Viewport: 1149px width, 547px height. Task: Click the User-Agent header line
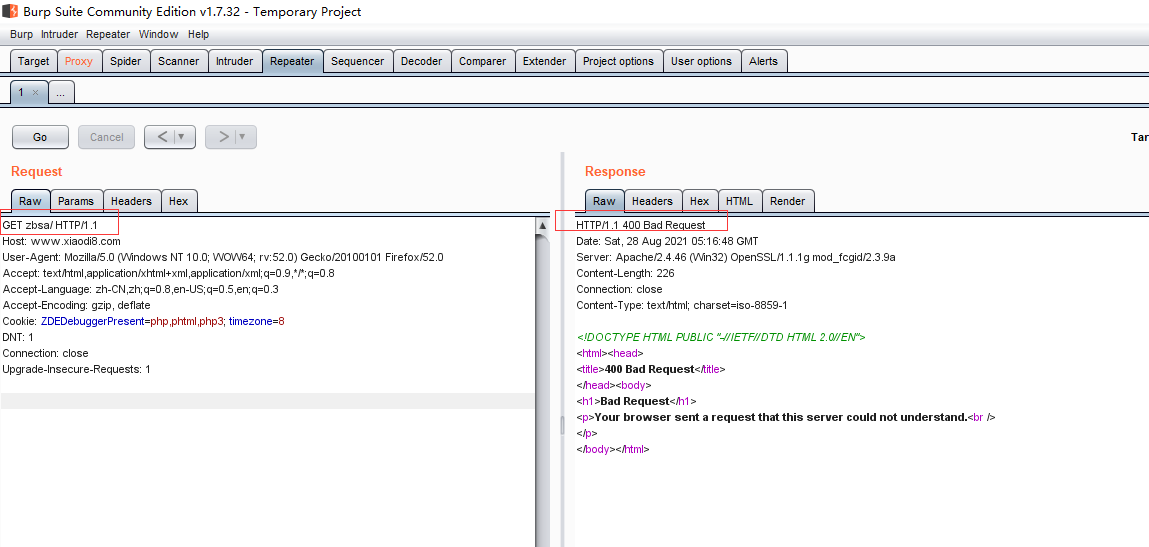(223, 257)
